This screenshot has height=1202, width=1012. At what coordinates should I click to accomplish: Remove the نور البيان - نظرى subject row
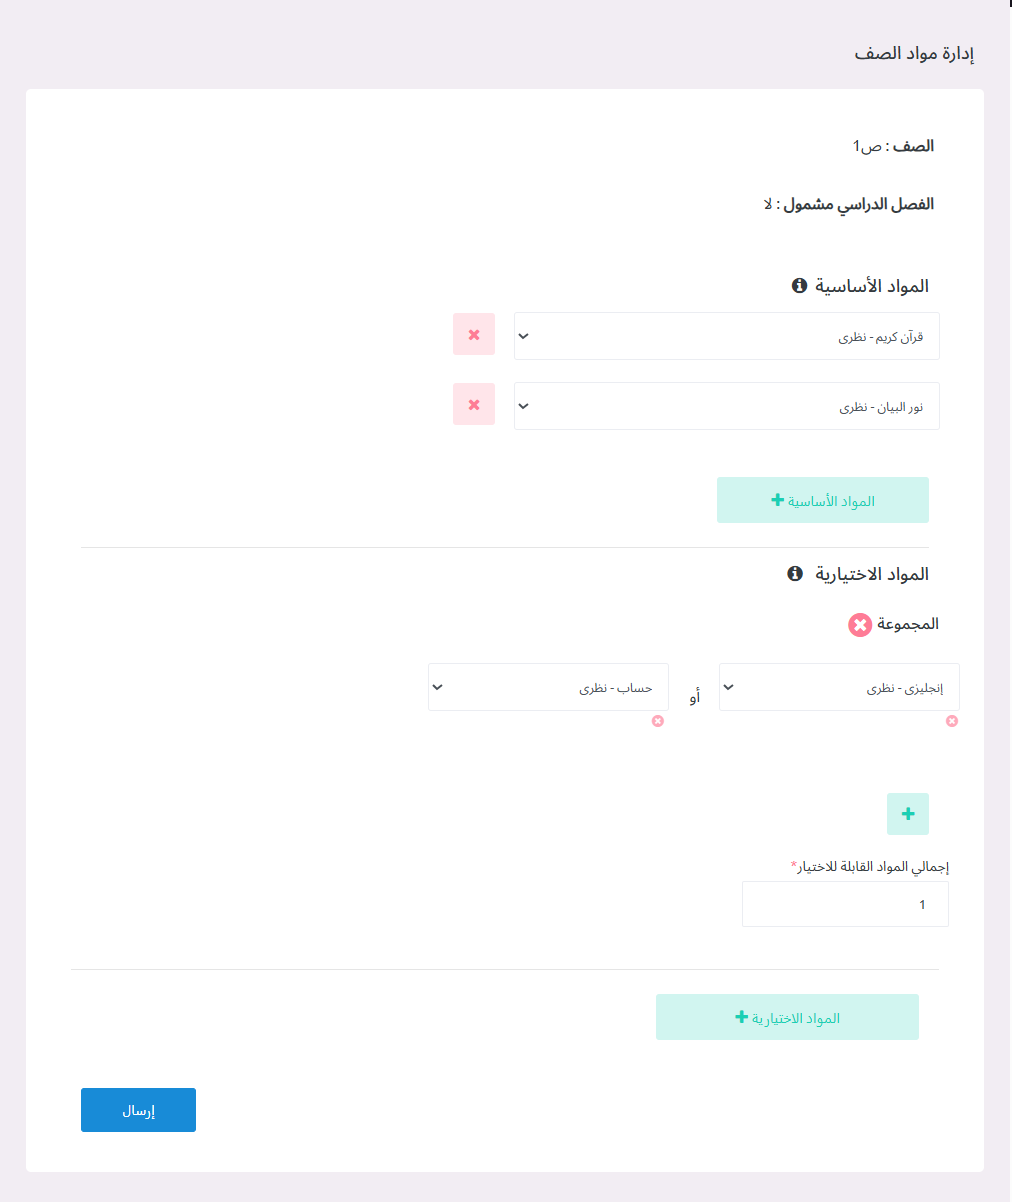[473, 406]
